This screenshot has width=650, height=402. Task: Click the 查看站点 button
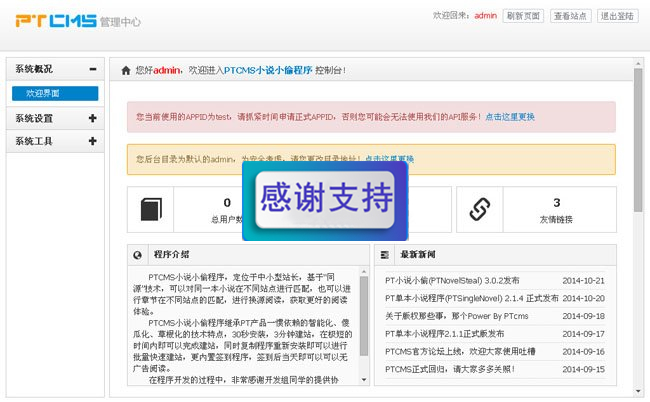570,16
